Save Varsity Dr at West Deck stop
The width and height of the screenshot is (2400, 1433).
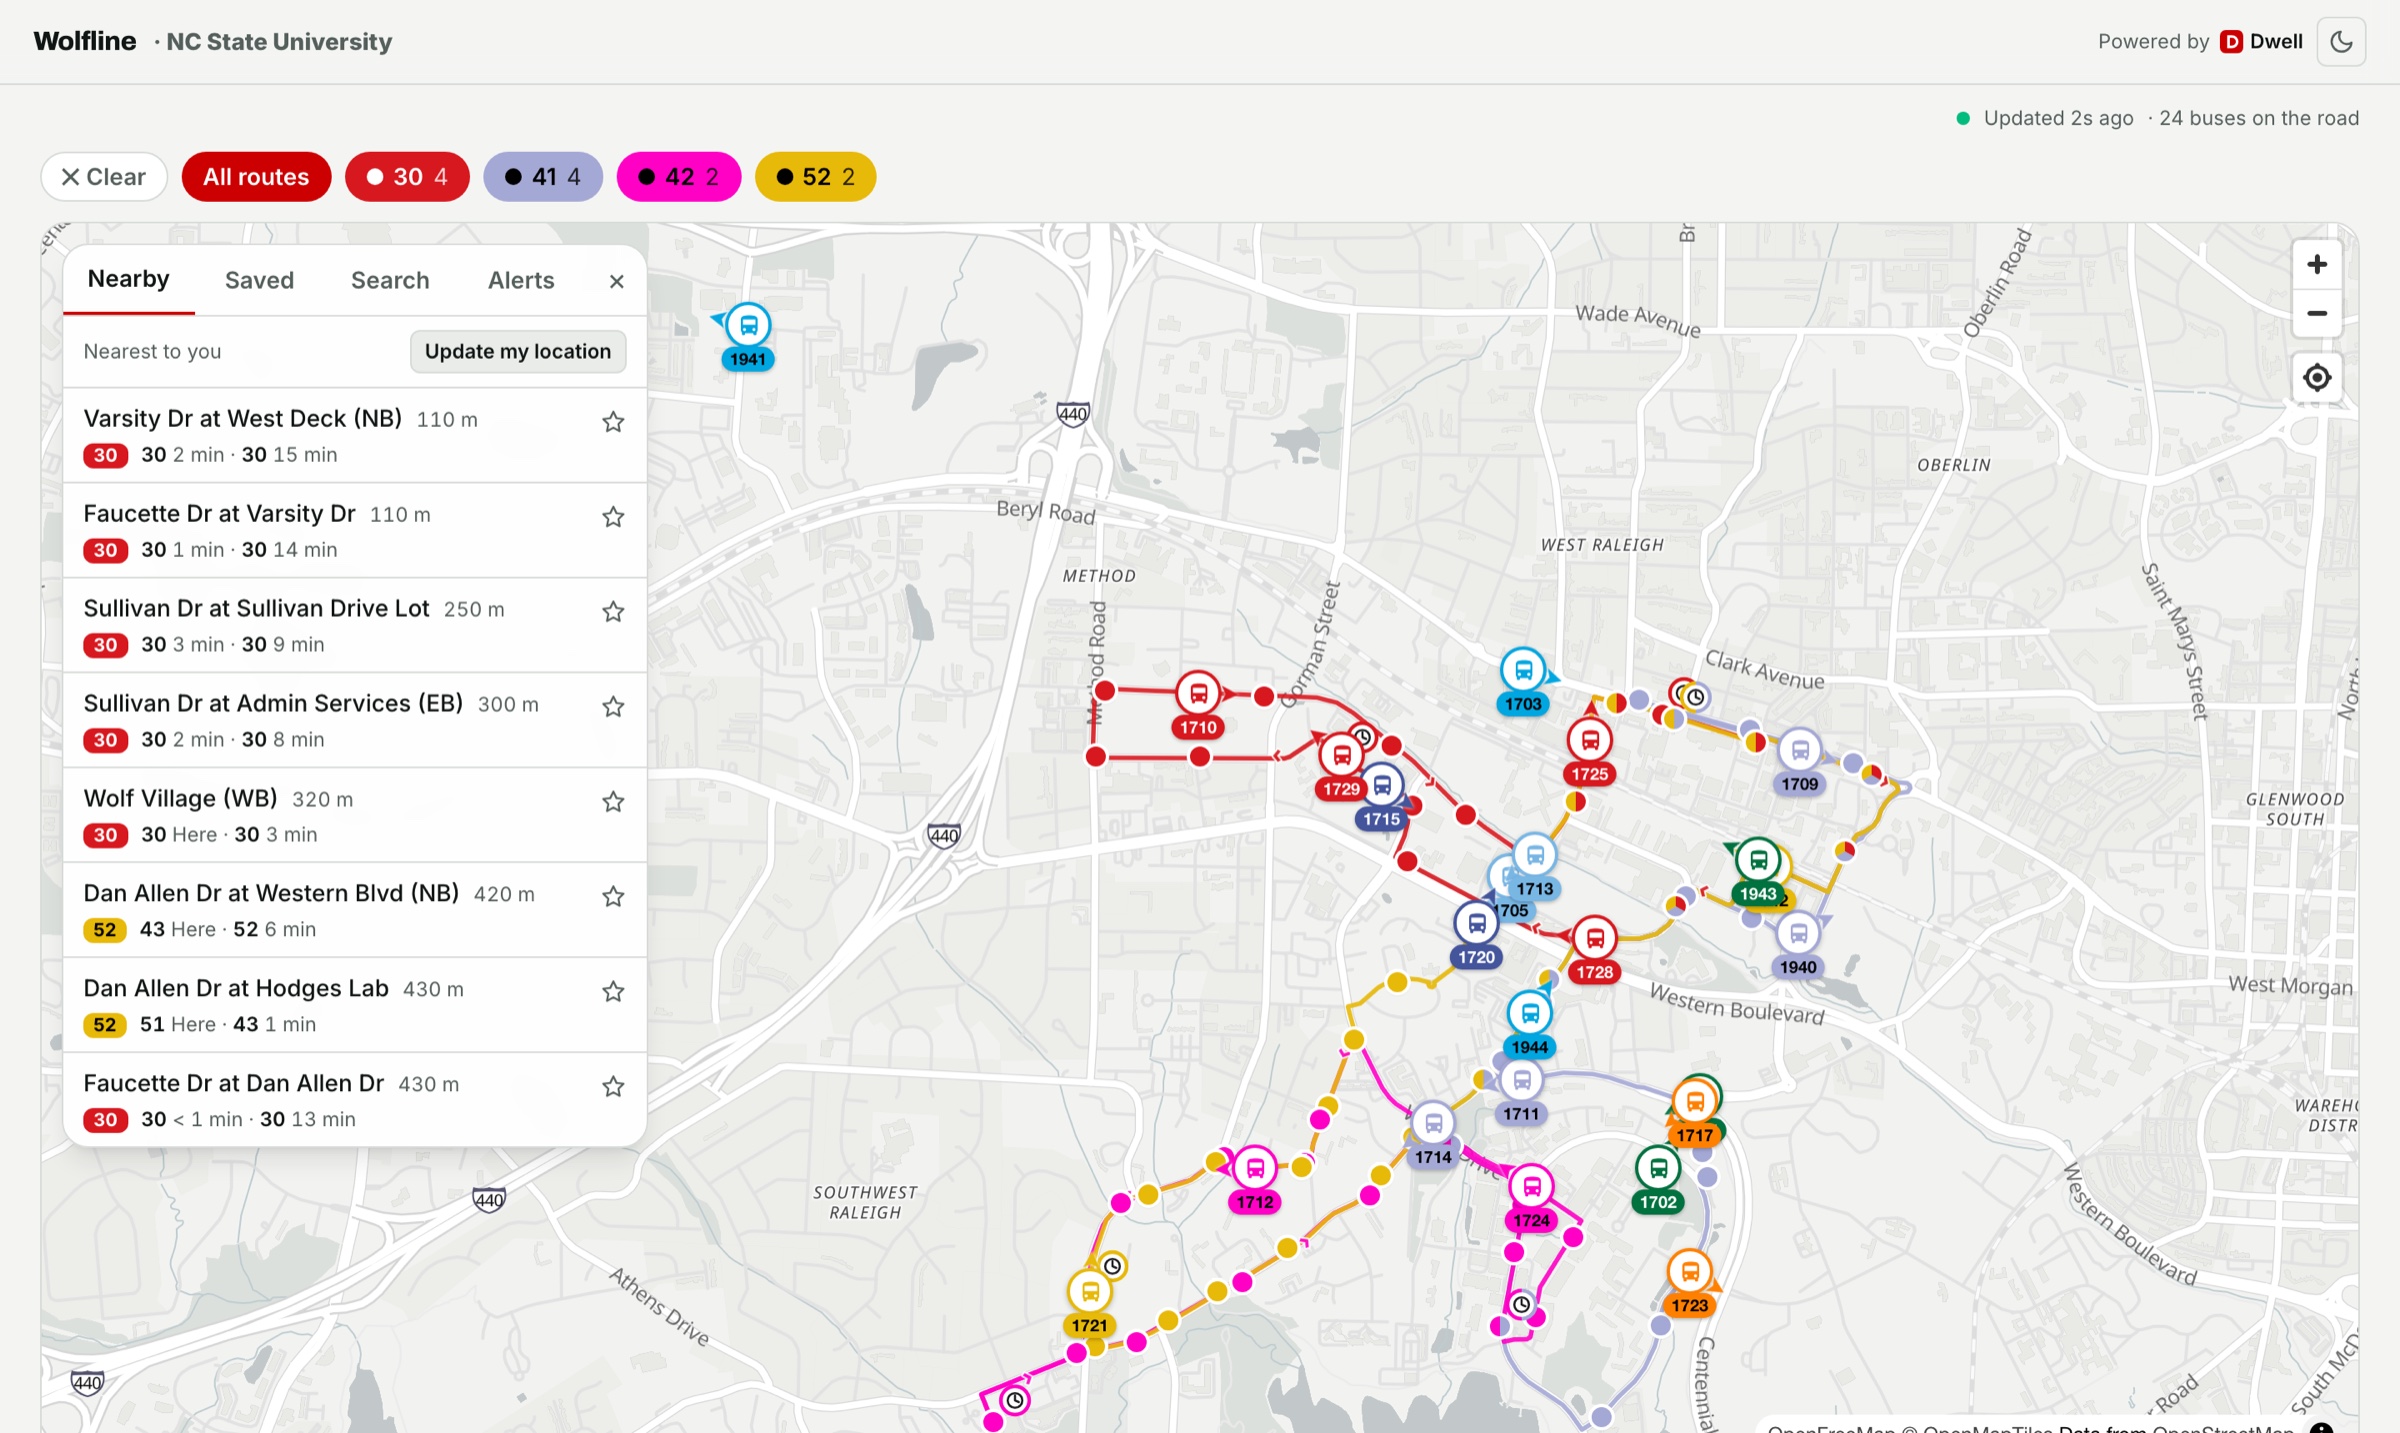(613, 422)
